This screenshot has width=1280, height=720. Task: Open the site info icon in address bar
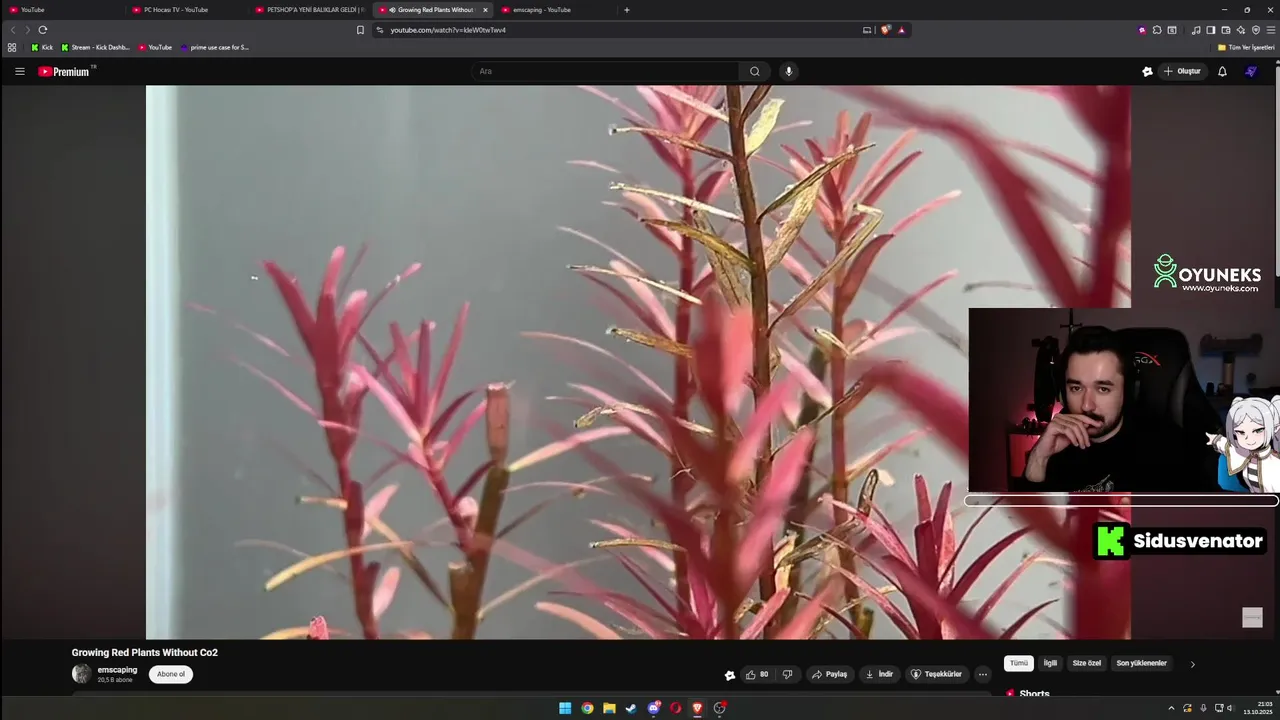(380, 30)
